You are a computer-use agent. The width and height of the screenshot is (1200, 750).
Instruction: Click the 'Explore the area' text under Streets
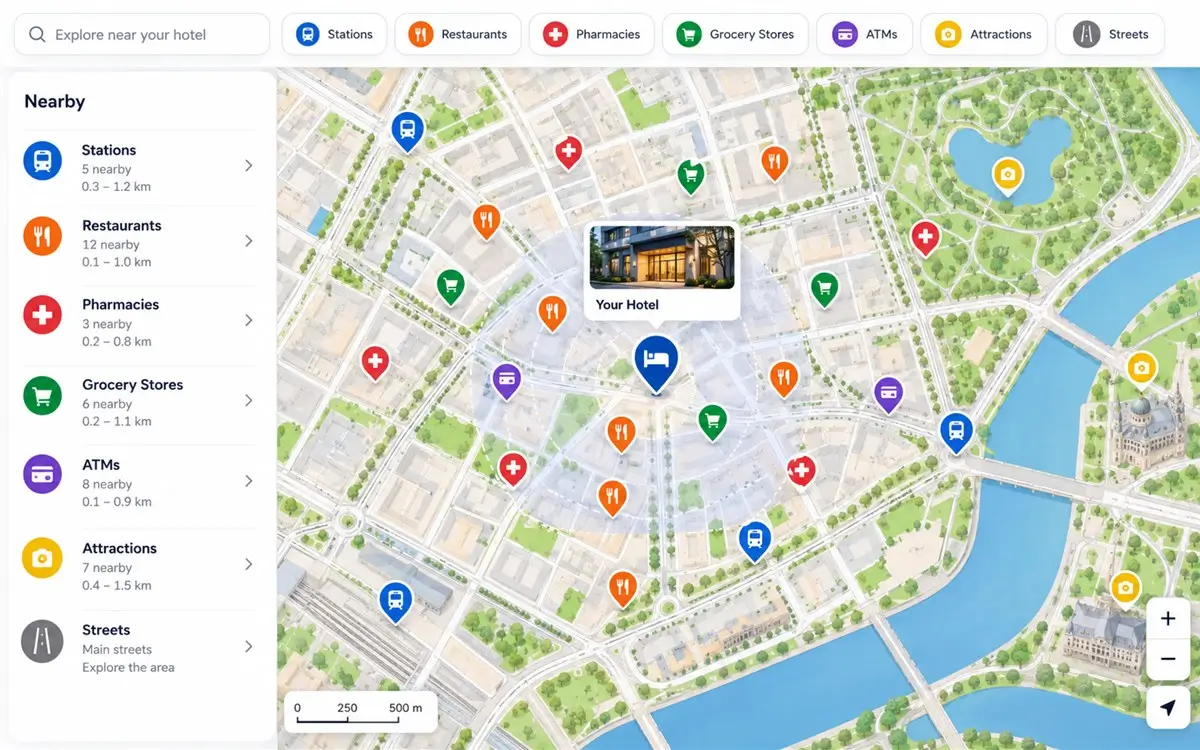[128, 667]
